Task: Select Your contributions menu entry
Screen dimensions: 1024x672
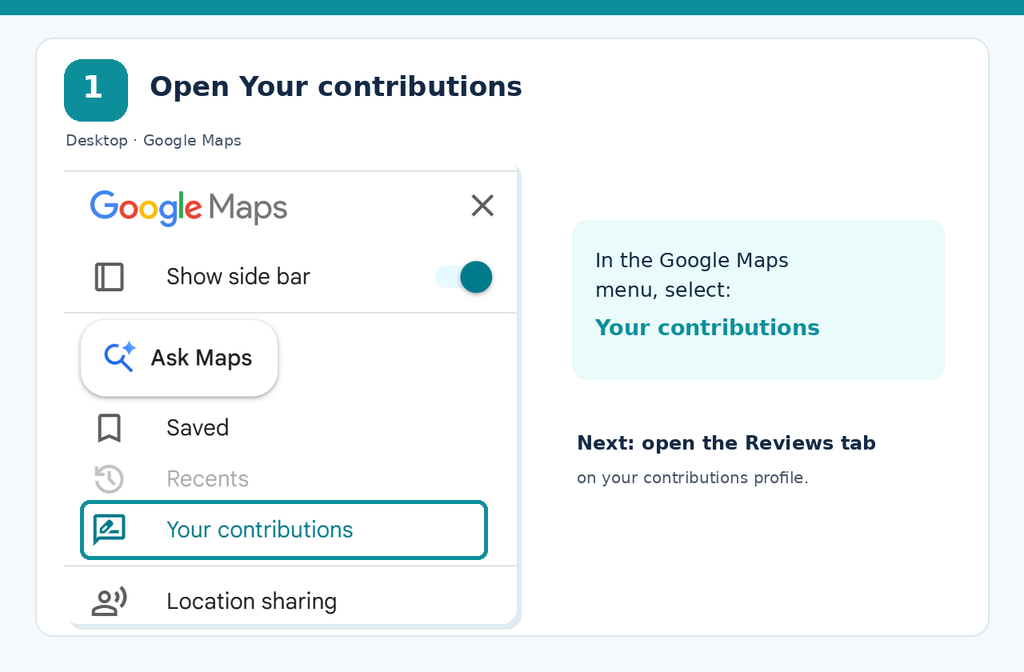Action: pyautogui.click(x=284, y=530)
